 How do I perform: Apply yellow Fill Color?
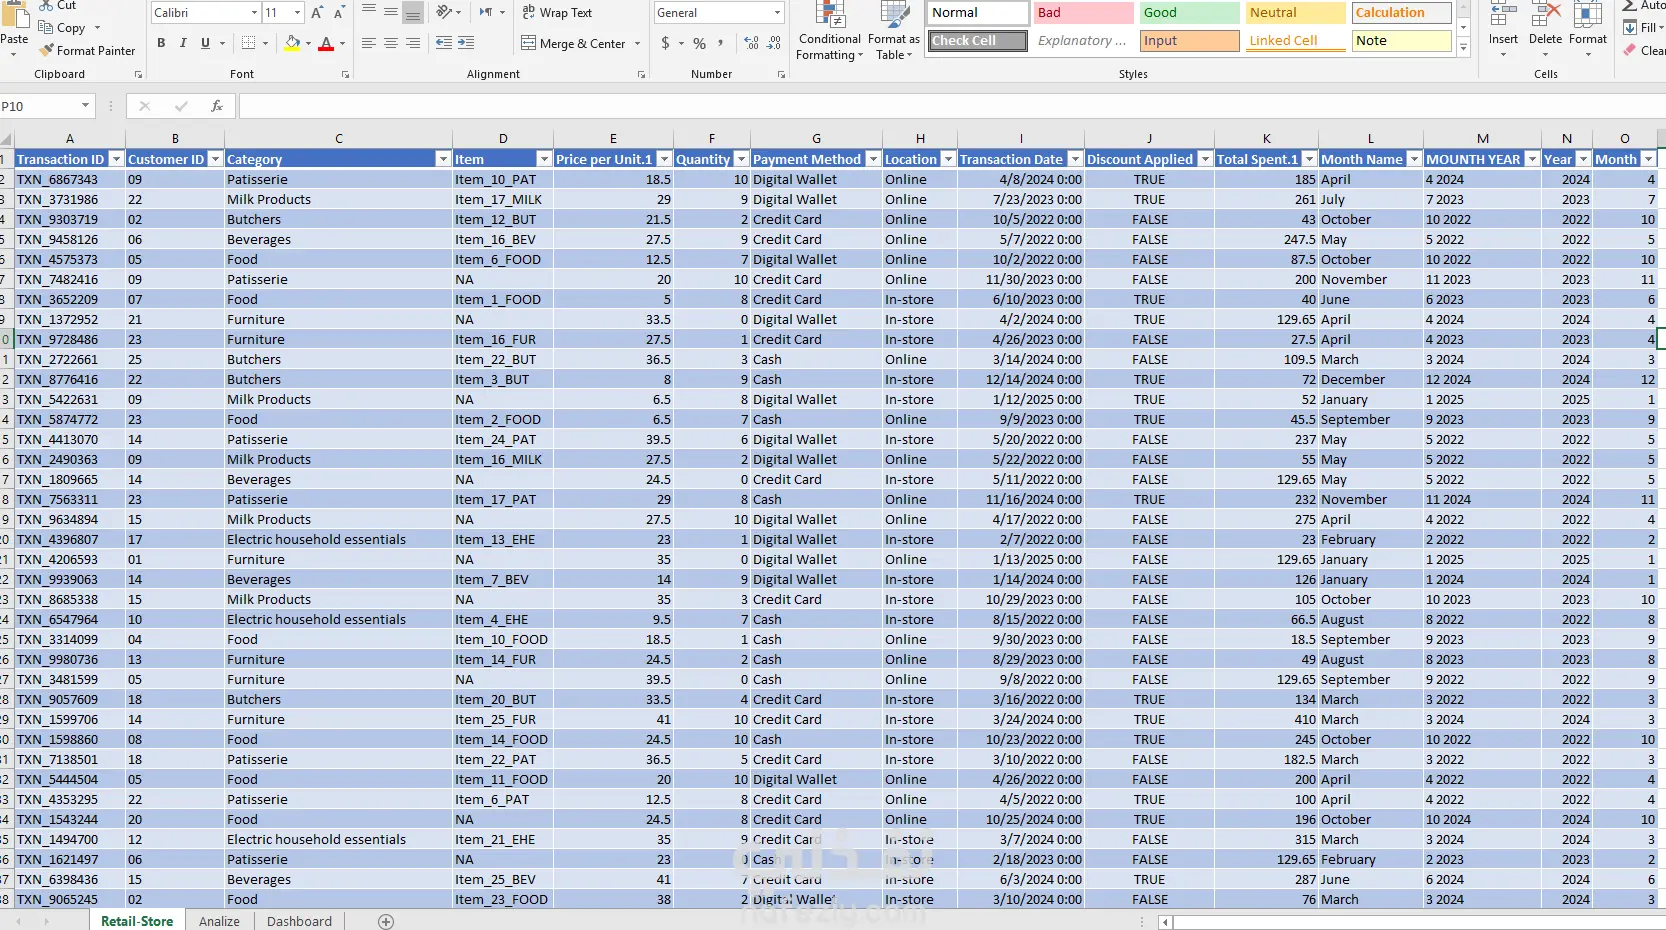(292, 43)
